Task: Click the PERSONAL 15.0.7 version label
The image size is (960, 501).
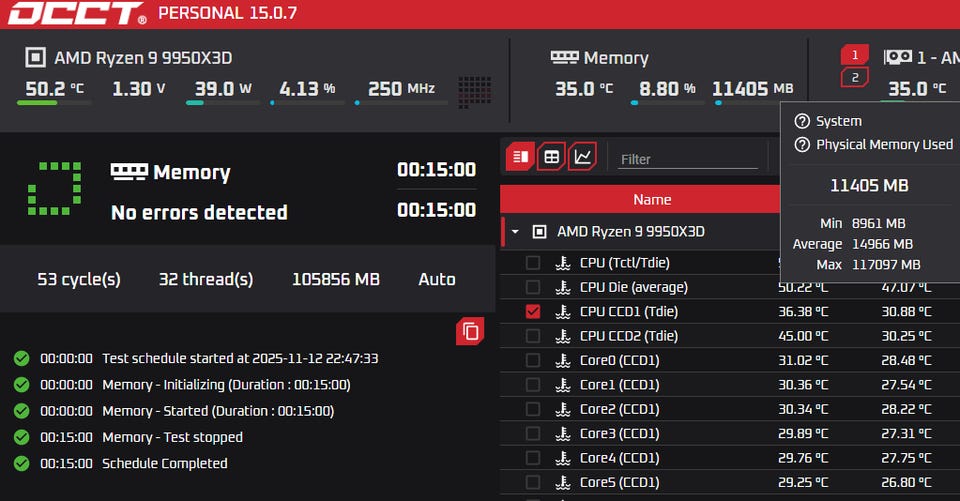Action: pos(227,13)
